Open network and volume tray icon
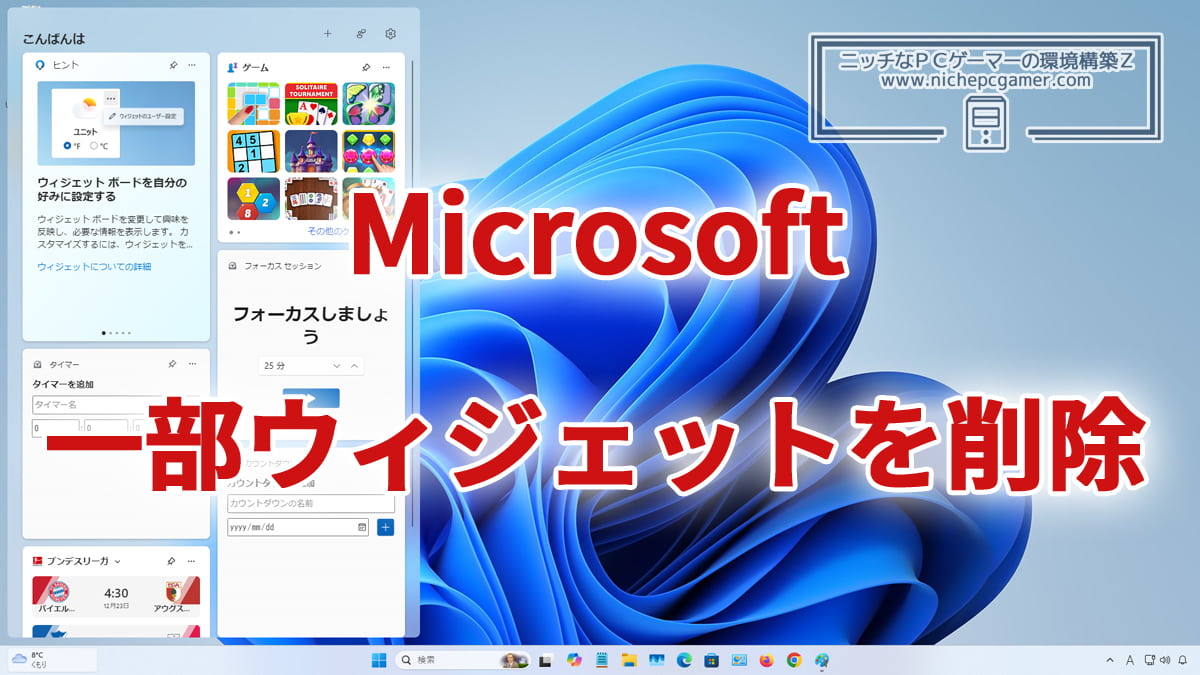The image size is (1200, 675). coord(1156,660)
